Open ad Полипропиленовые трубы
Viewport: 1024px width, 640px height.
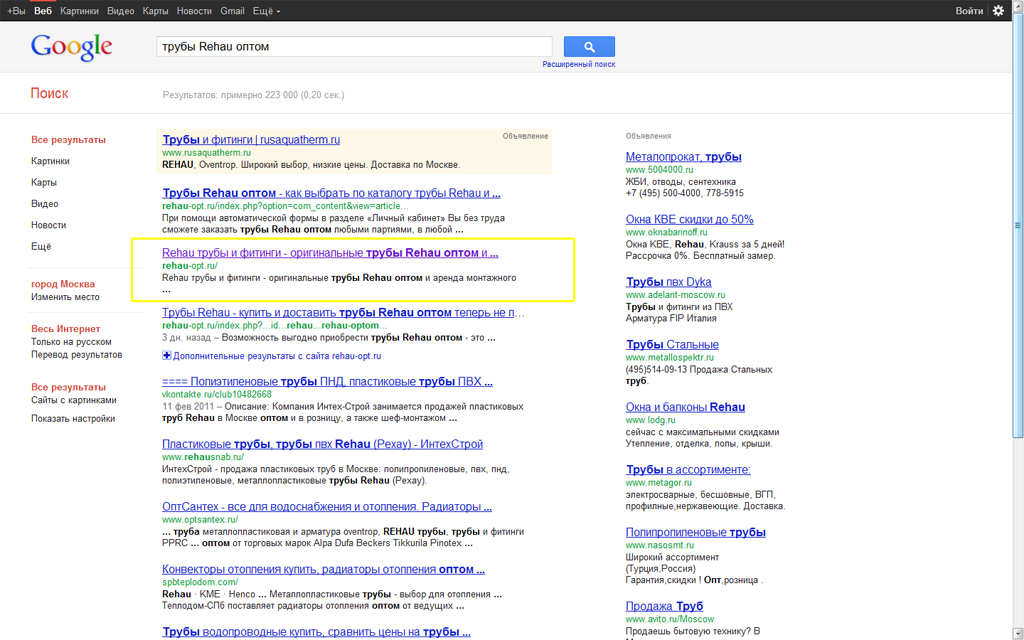point(696,532)
